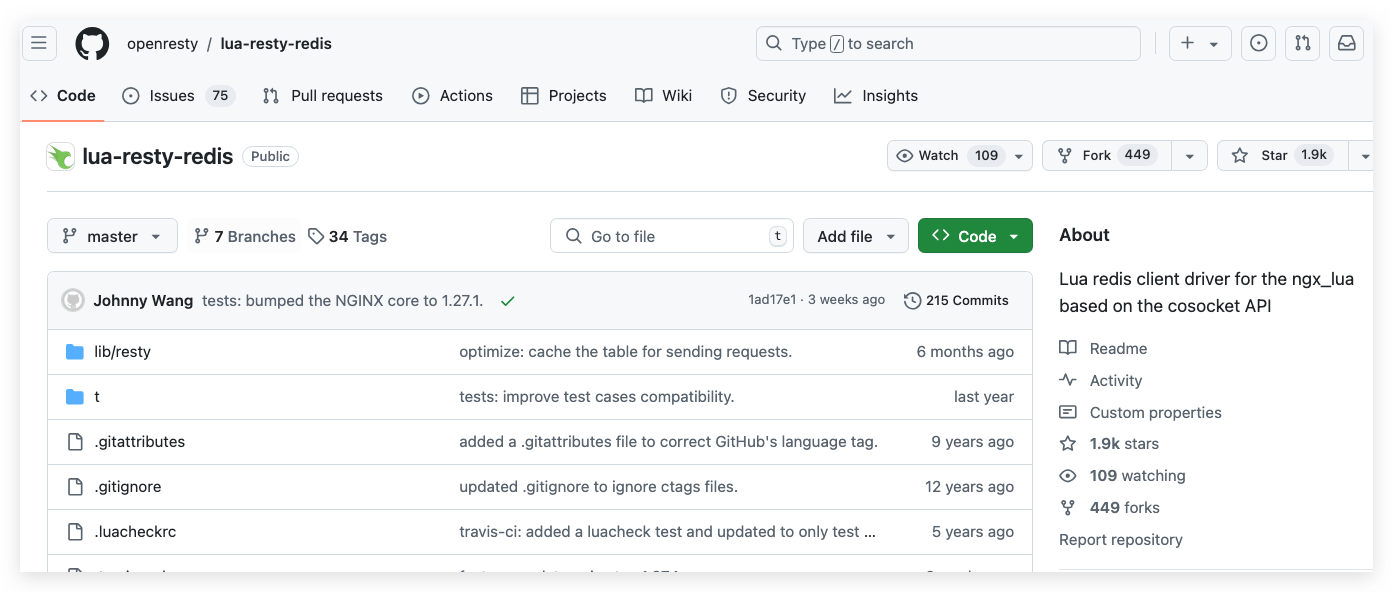Open the Activity link in About

pos(1100,381)
